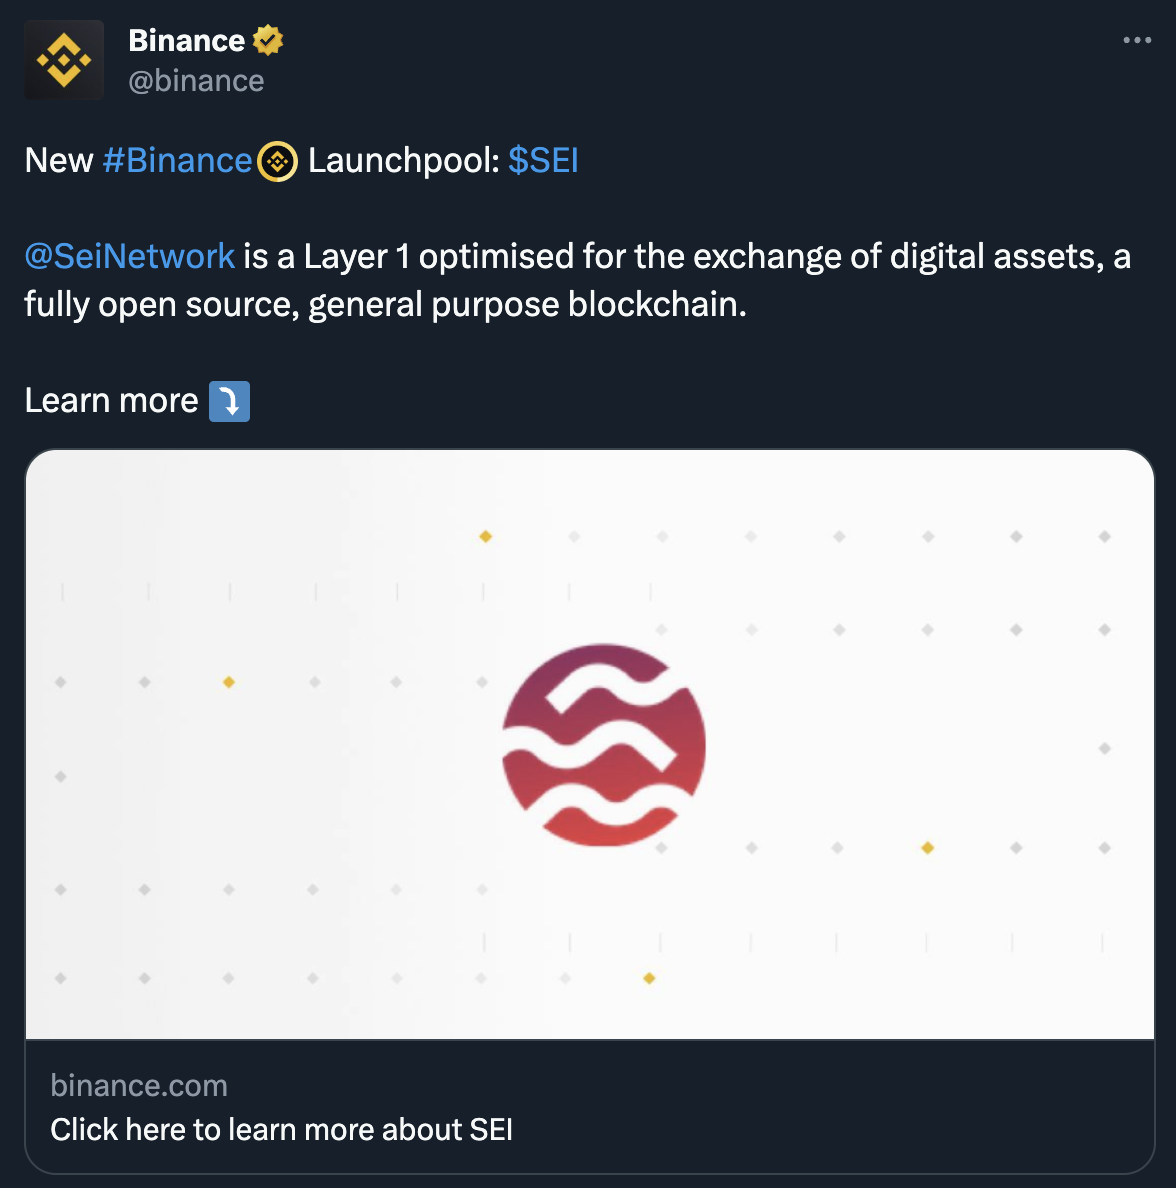Click the leftmost yellow diamond in preview image
Screen dimensions: 1176x1188
[x=229, y=682]
